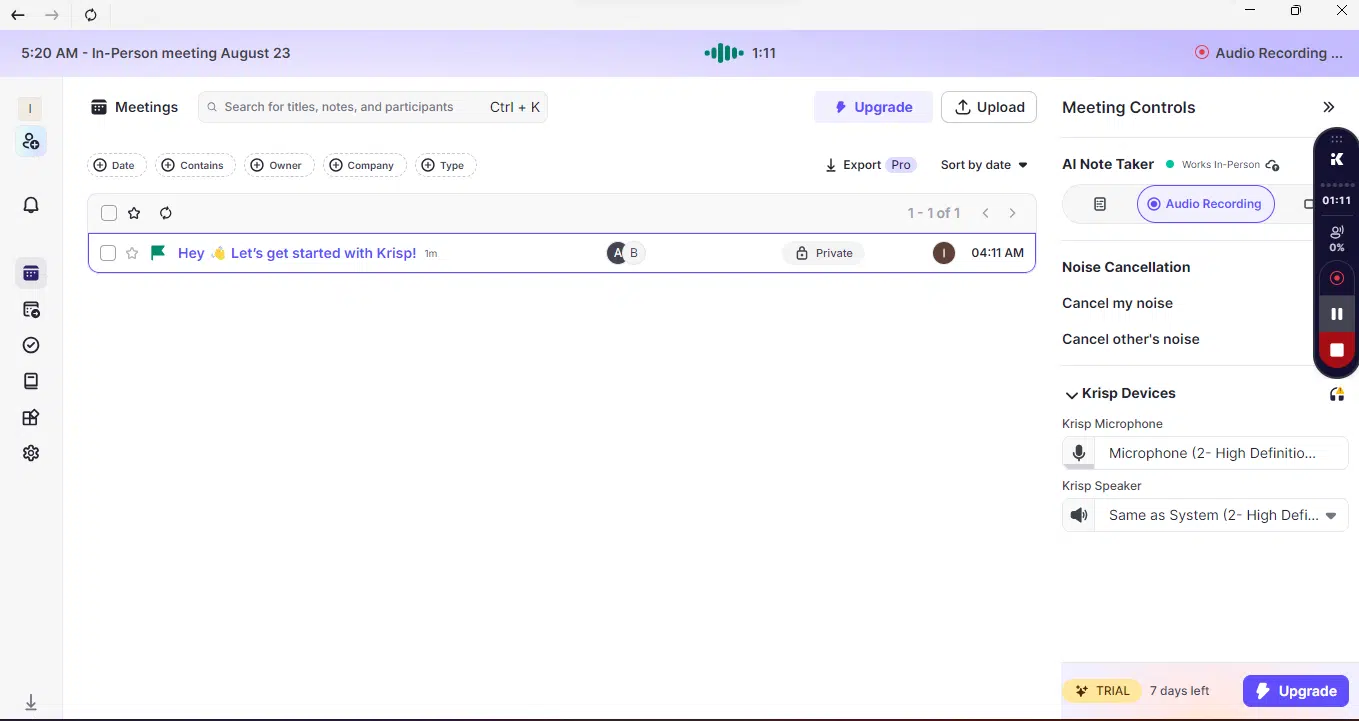Refresh the meetings list
Viewport: 1359px width, 721px height.
(x=166, y=213)
